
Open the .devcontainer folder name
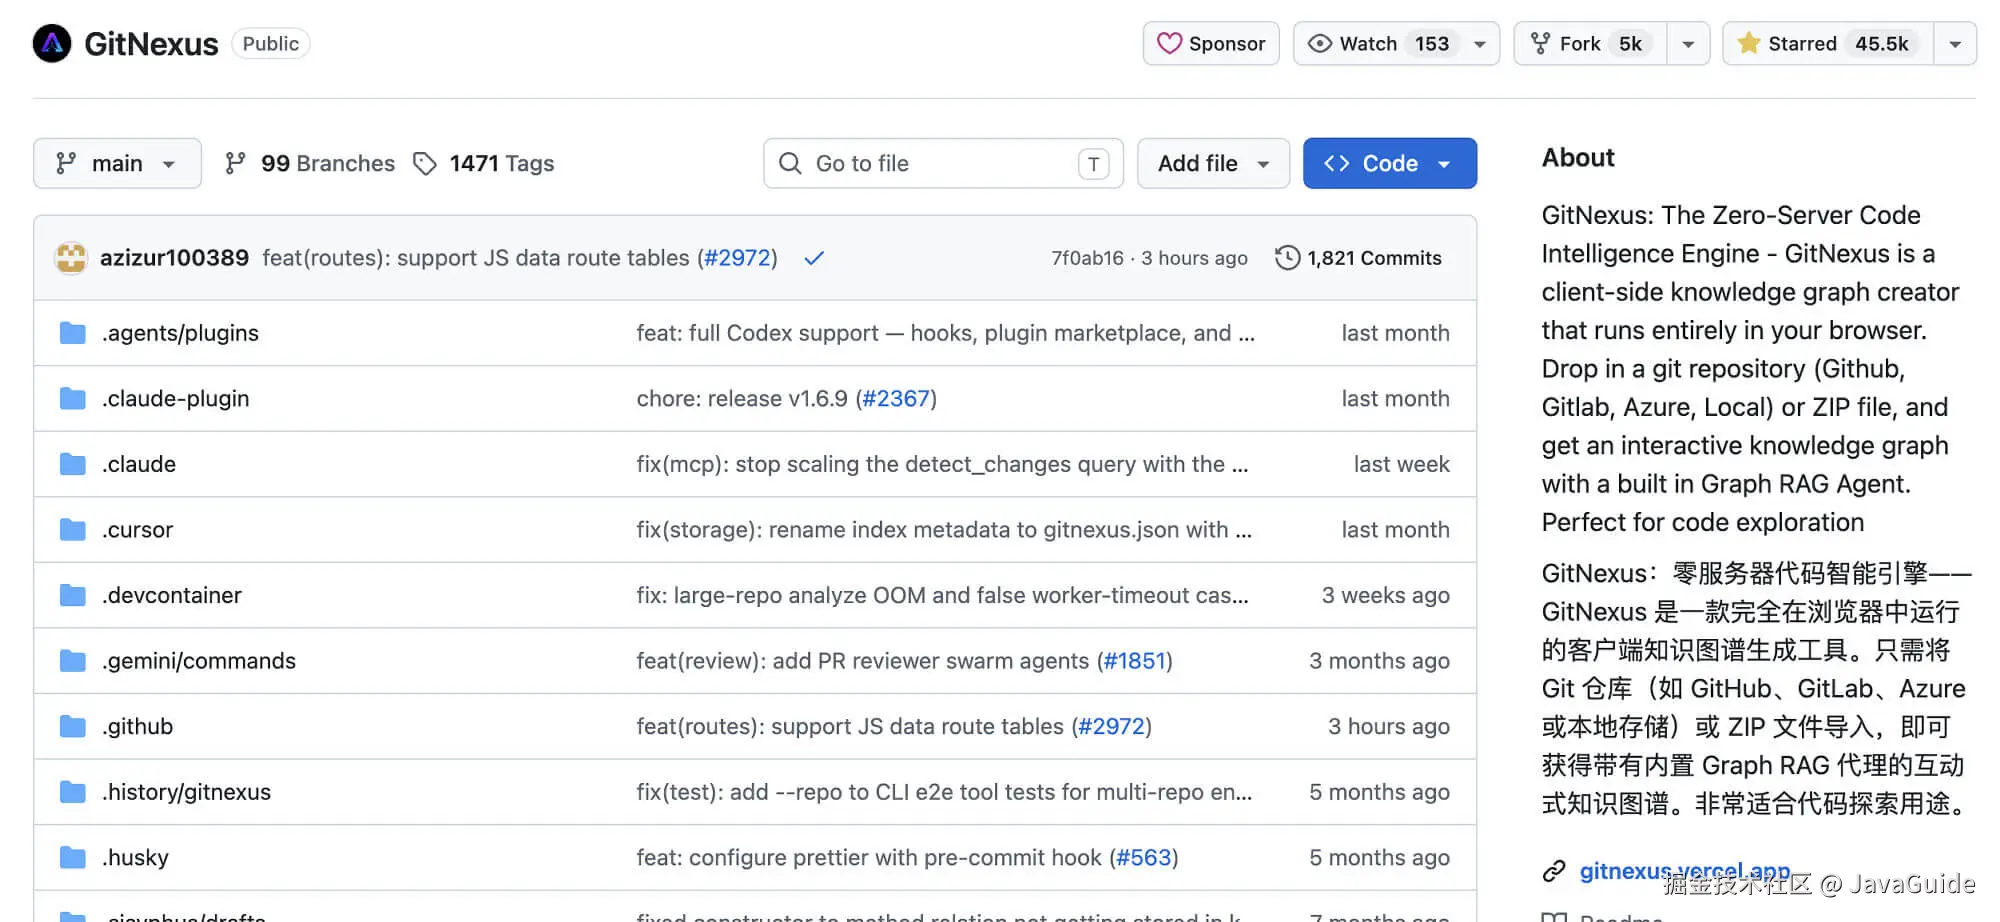tap(171, 596)
